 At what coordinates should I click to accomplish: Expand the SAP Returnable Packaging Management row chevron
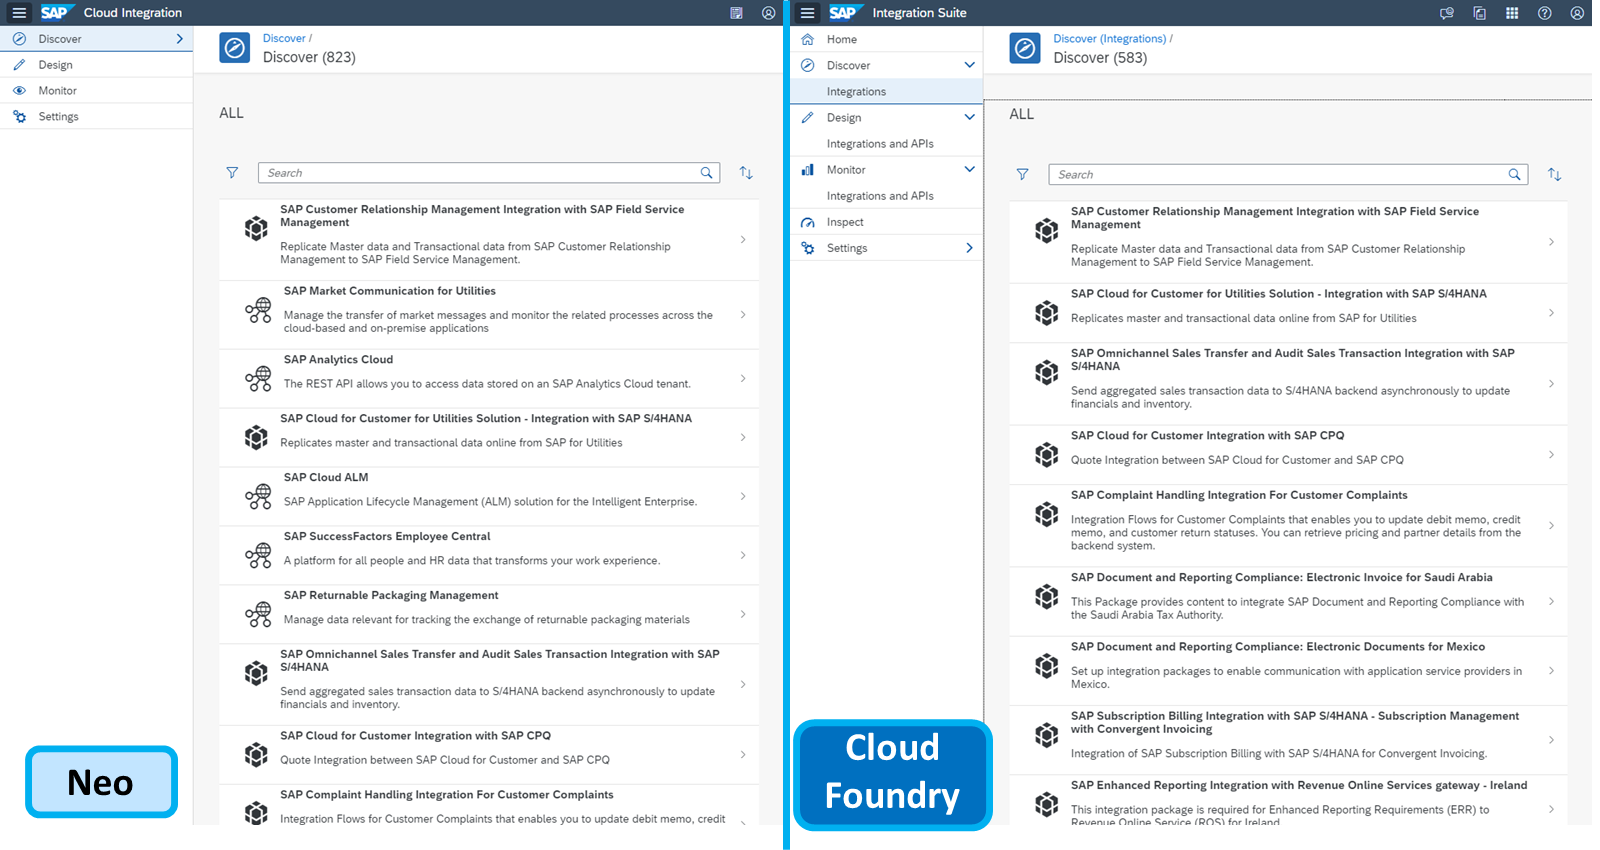click(x=743, y=615)
